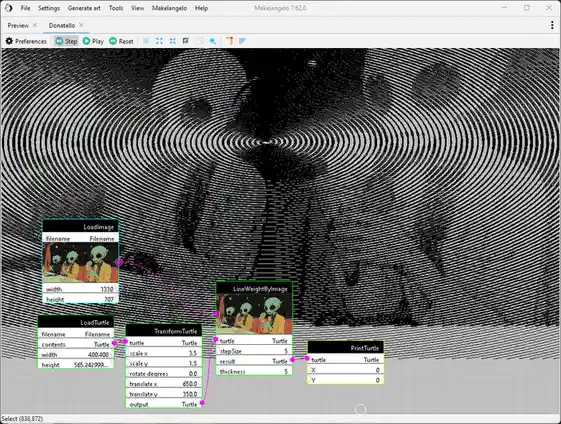
Task: Click the blue triangle icon in toolbar
Action: click(x=243, y=41)
